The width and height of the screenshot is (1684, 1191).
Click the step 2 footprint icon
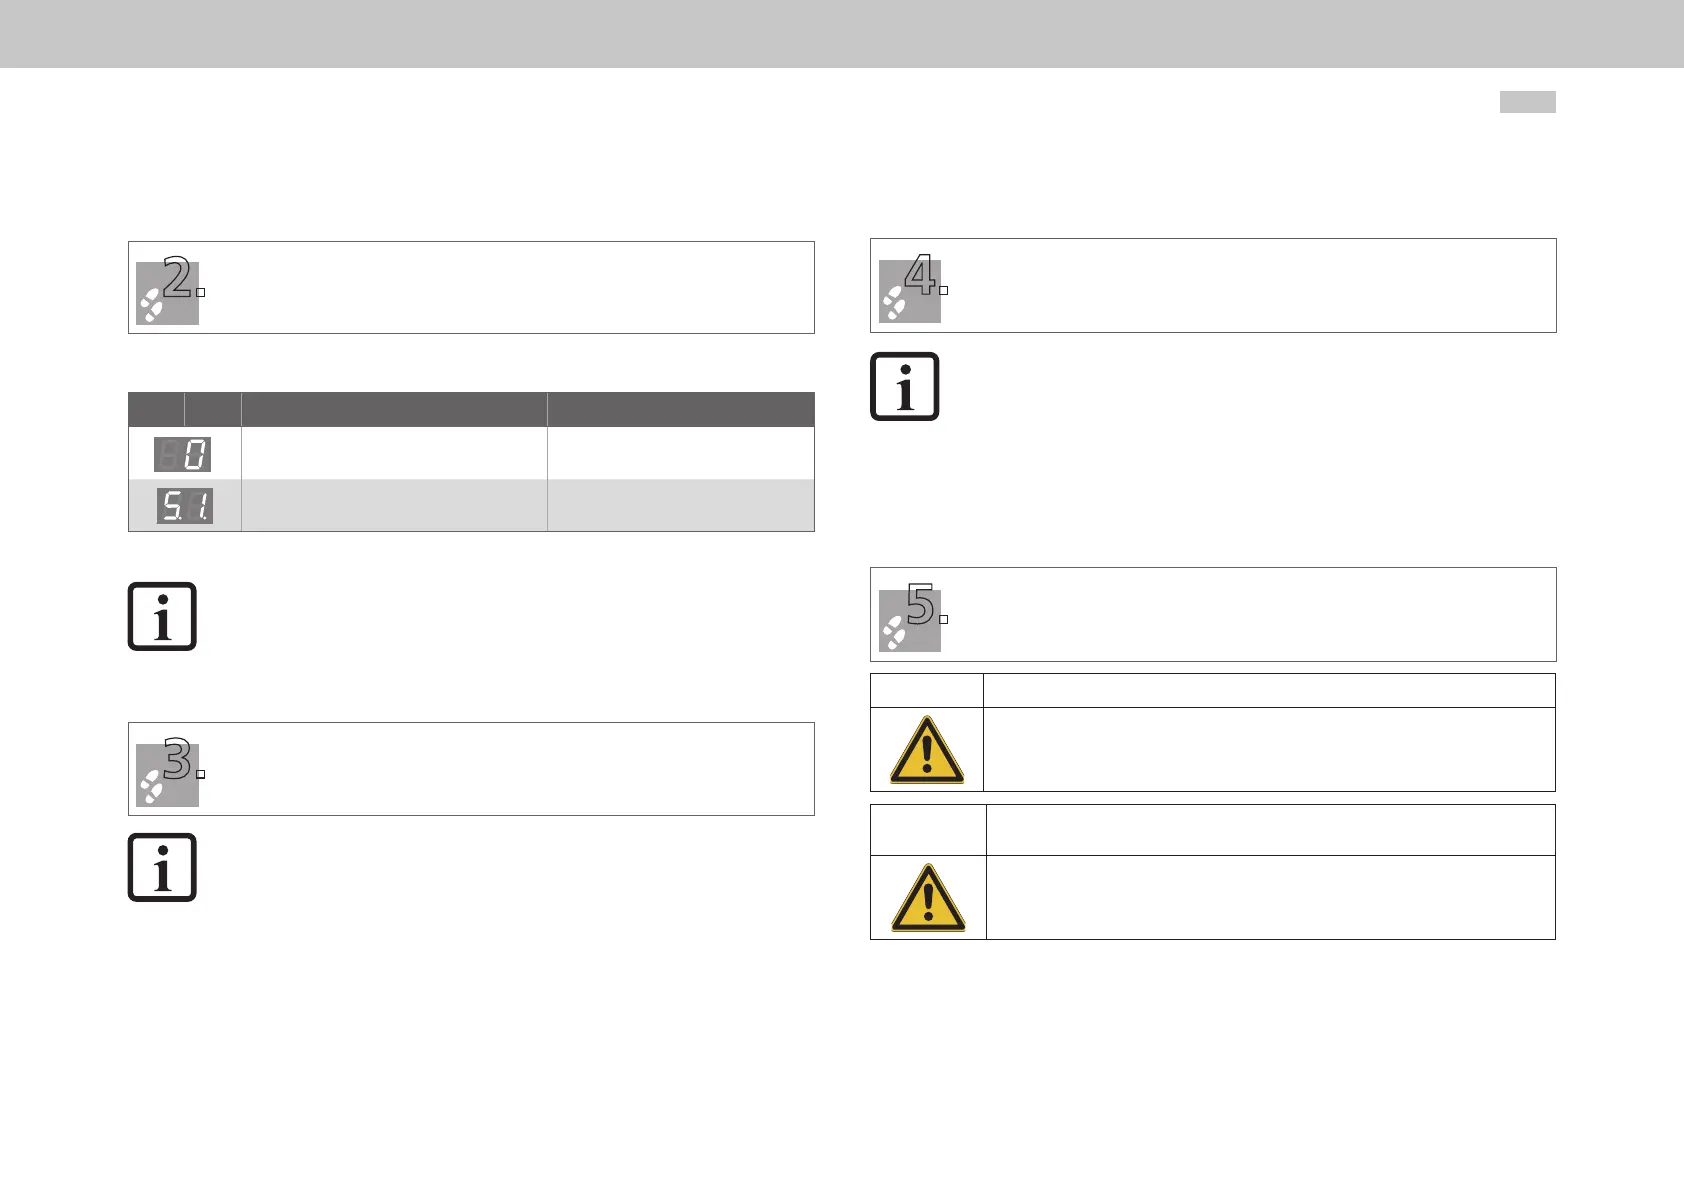(167, 293)
